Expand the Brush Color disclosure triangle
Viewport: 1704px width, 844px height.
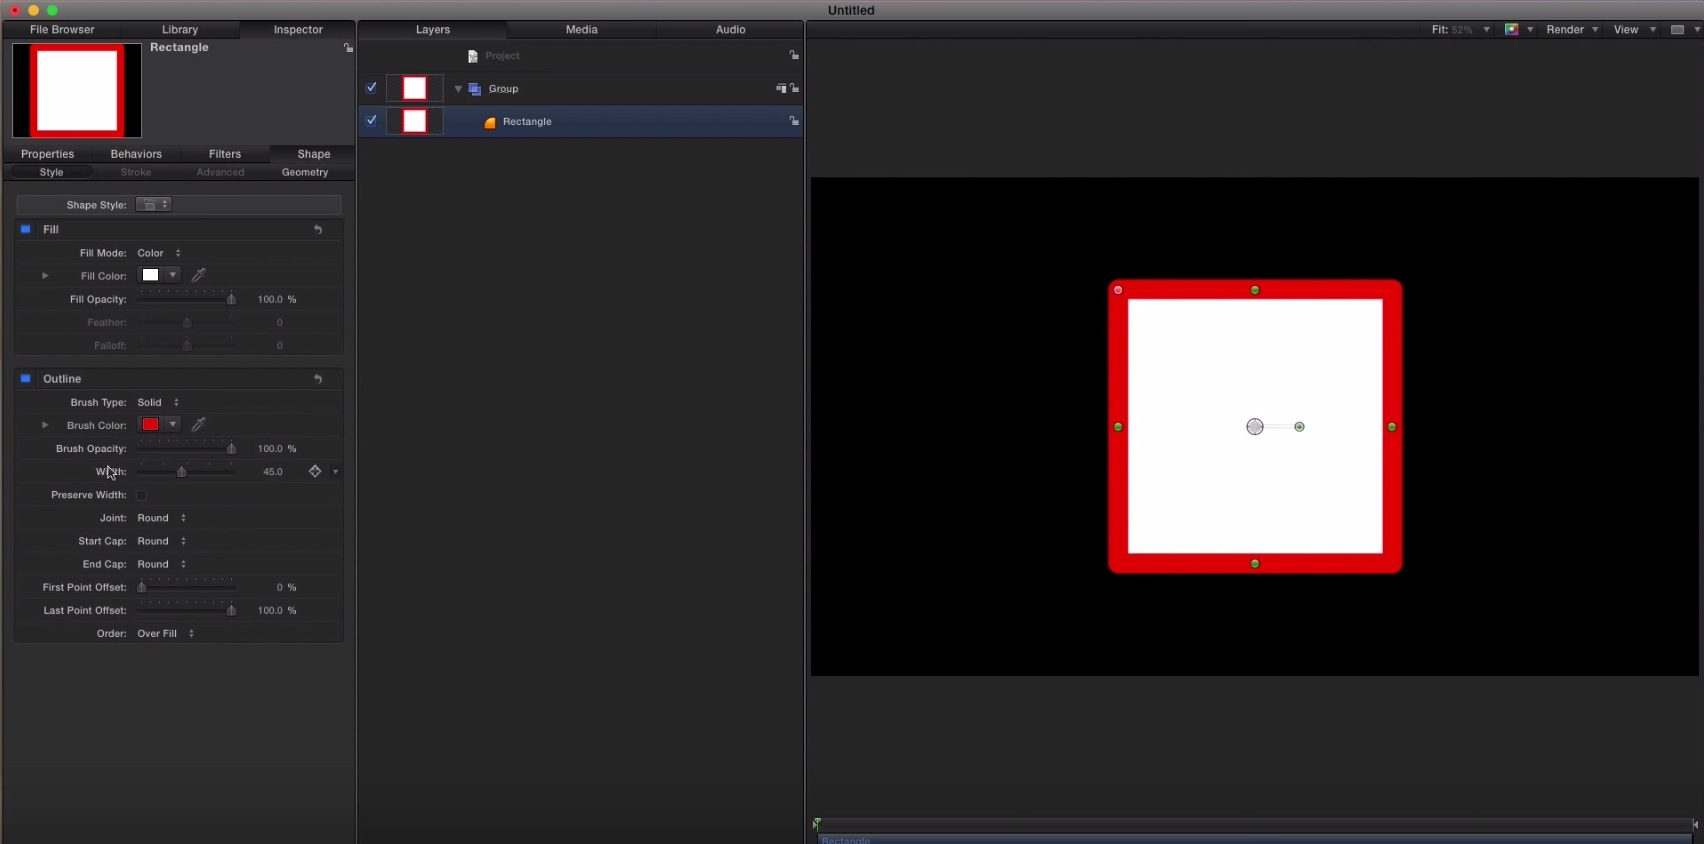[x=45, y=425]
